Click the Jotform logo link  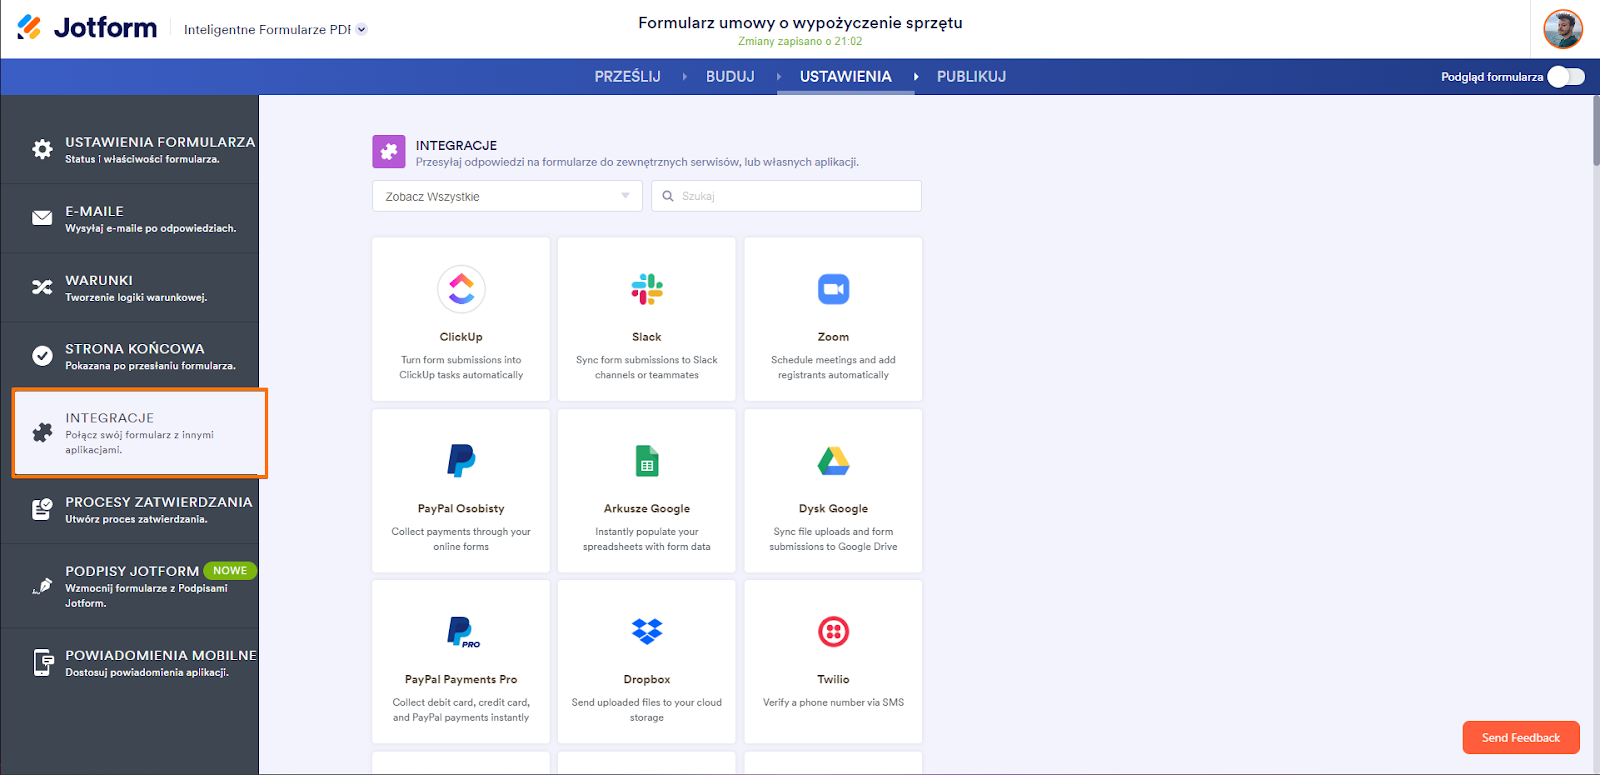88,28
